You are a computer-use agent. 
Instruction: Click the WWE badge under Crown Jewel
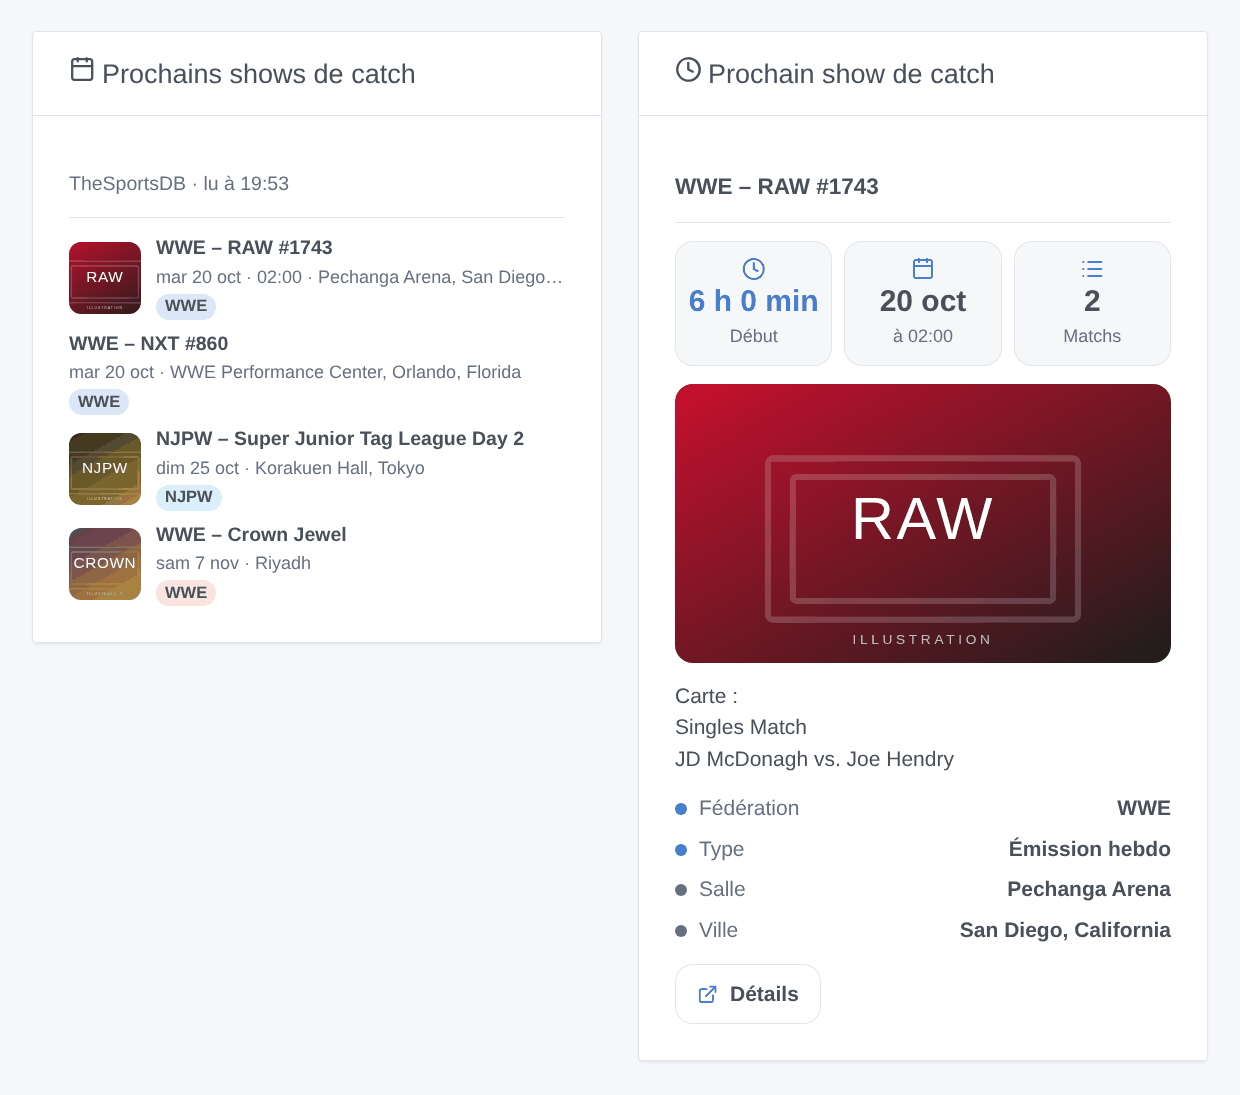pos(186,593)
